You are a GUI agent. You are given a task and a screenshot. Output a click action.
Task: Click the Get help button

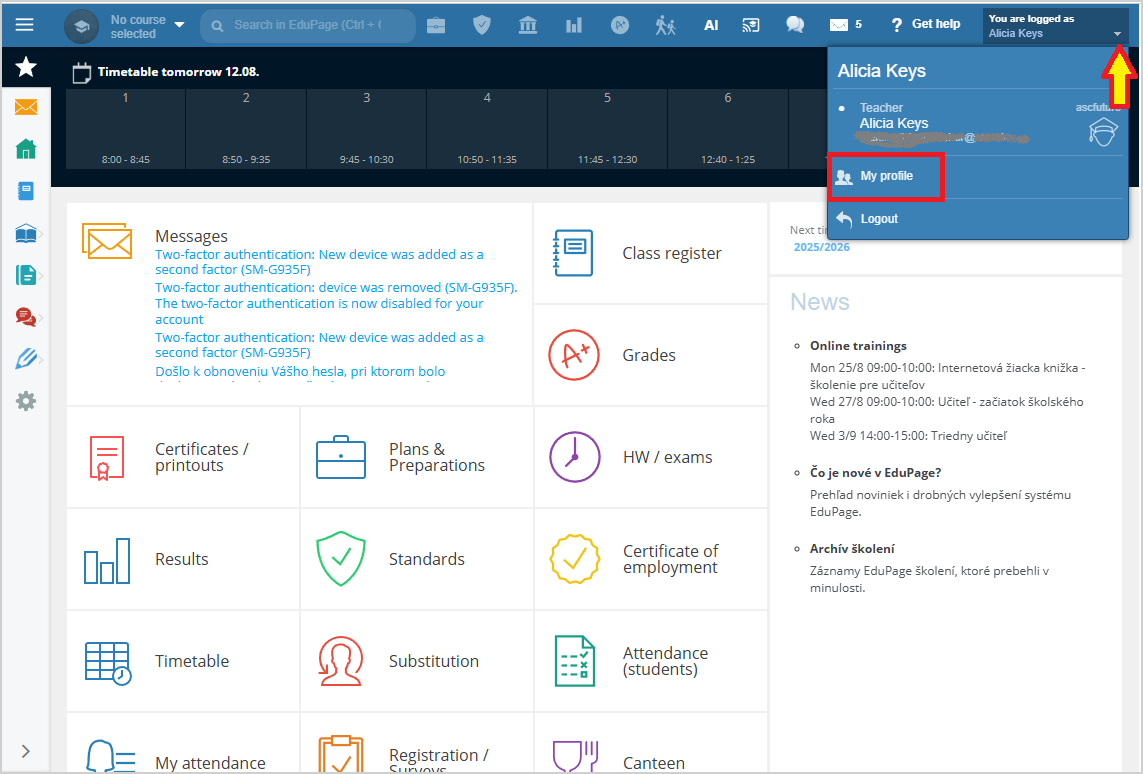[925, 25]
